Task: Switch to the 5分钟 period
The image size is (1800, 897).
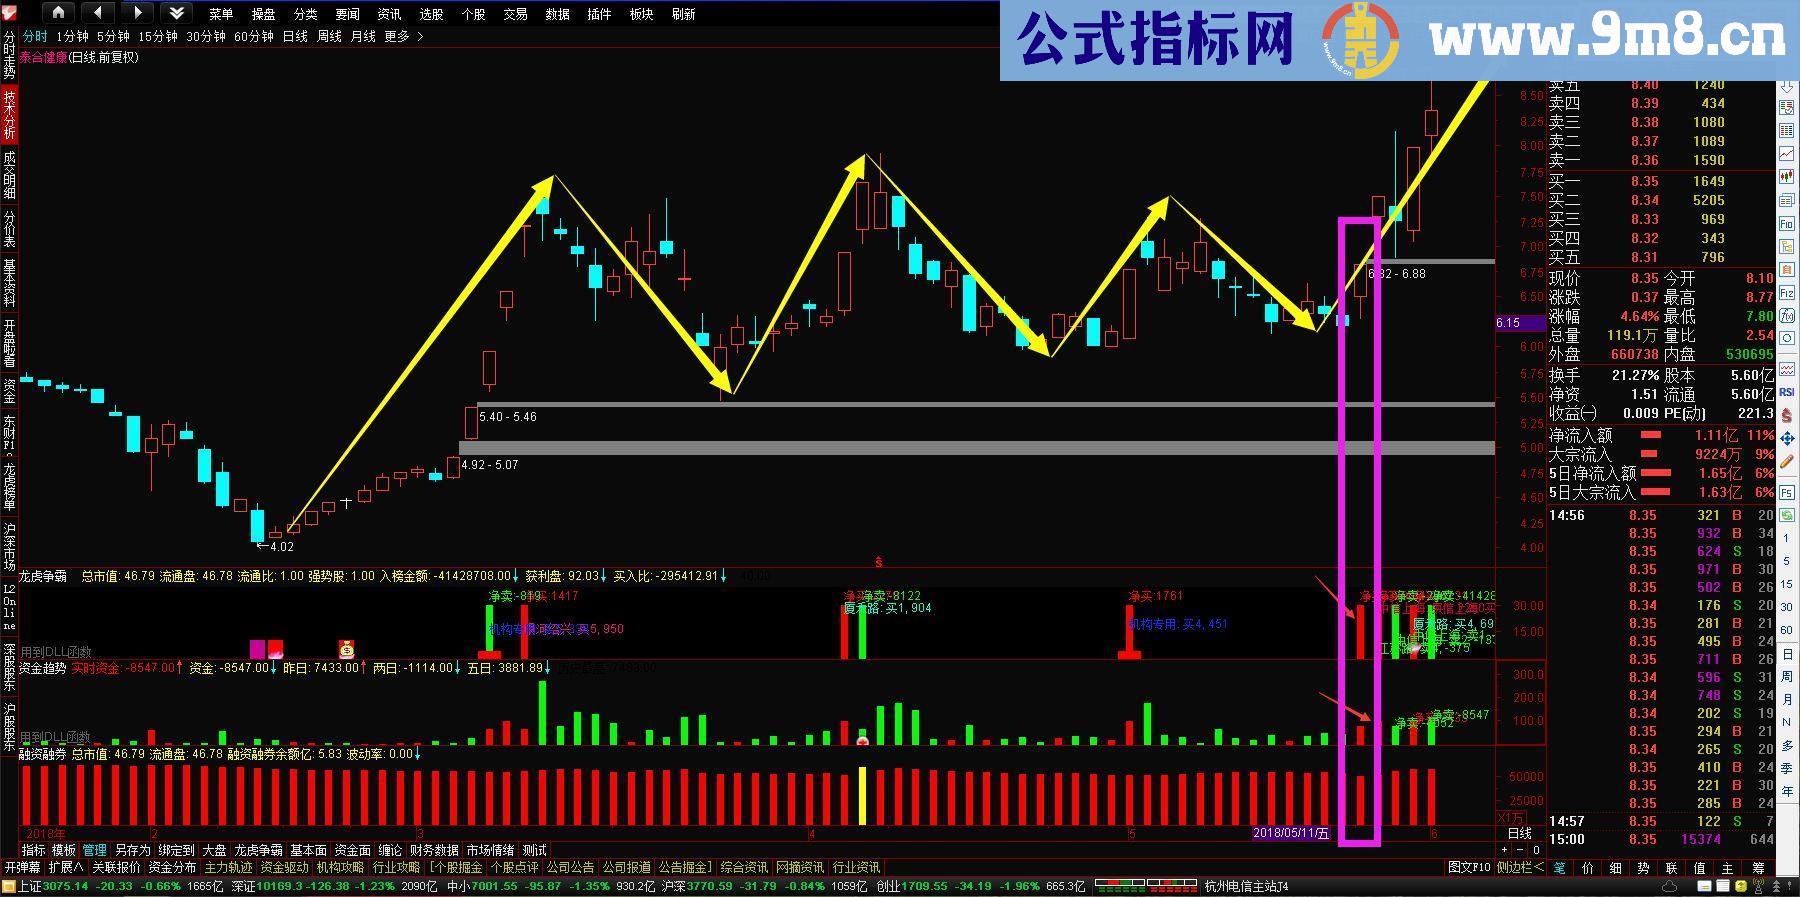Action: [113, 36]
